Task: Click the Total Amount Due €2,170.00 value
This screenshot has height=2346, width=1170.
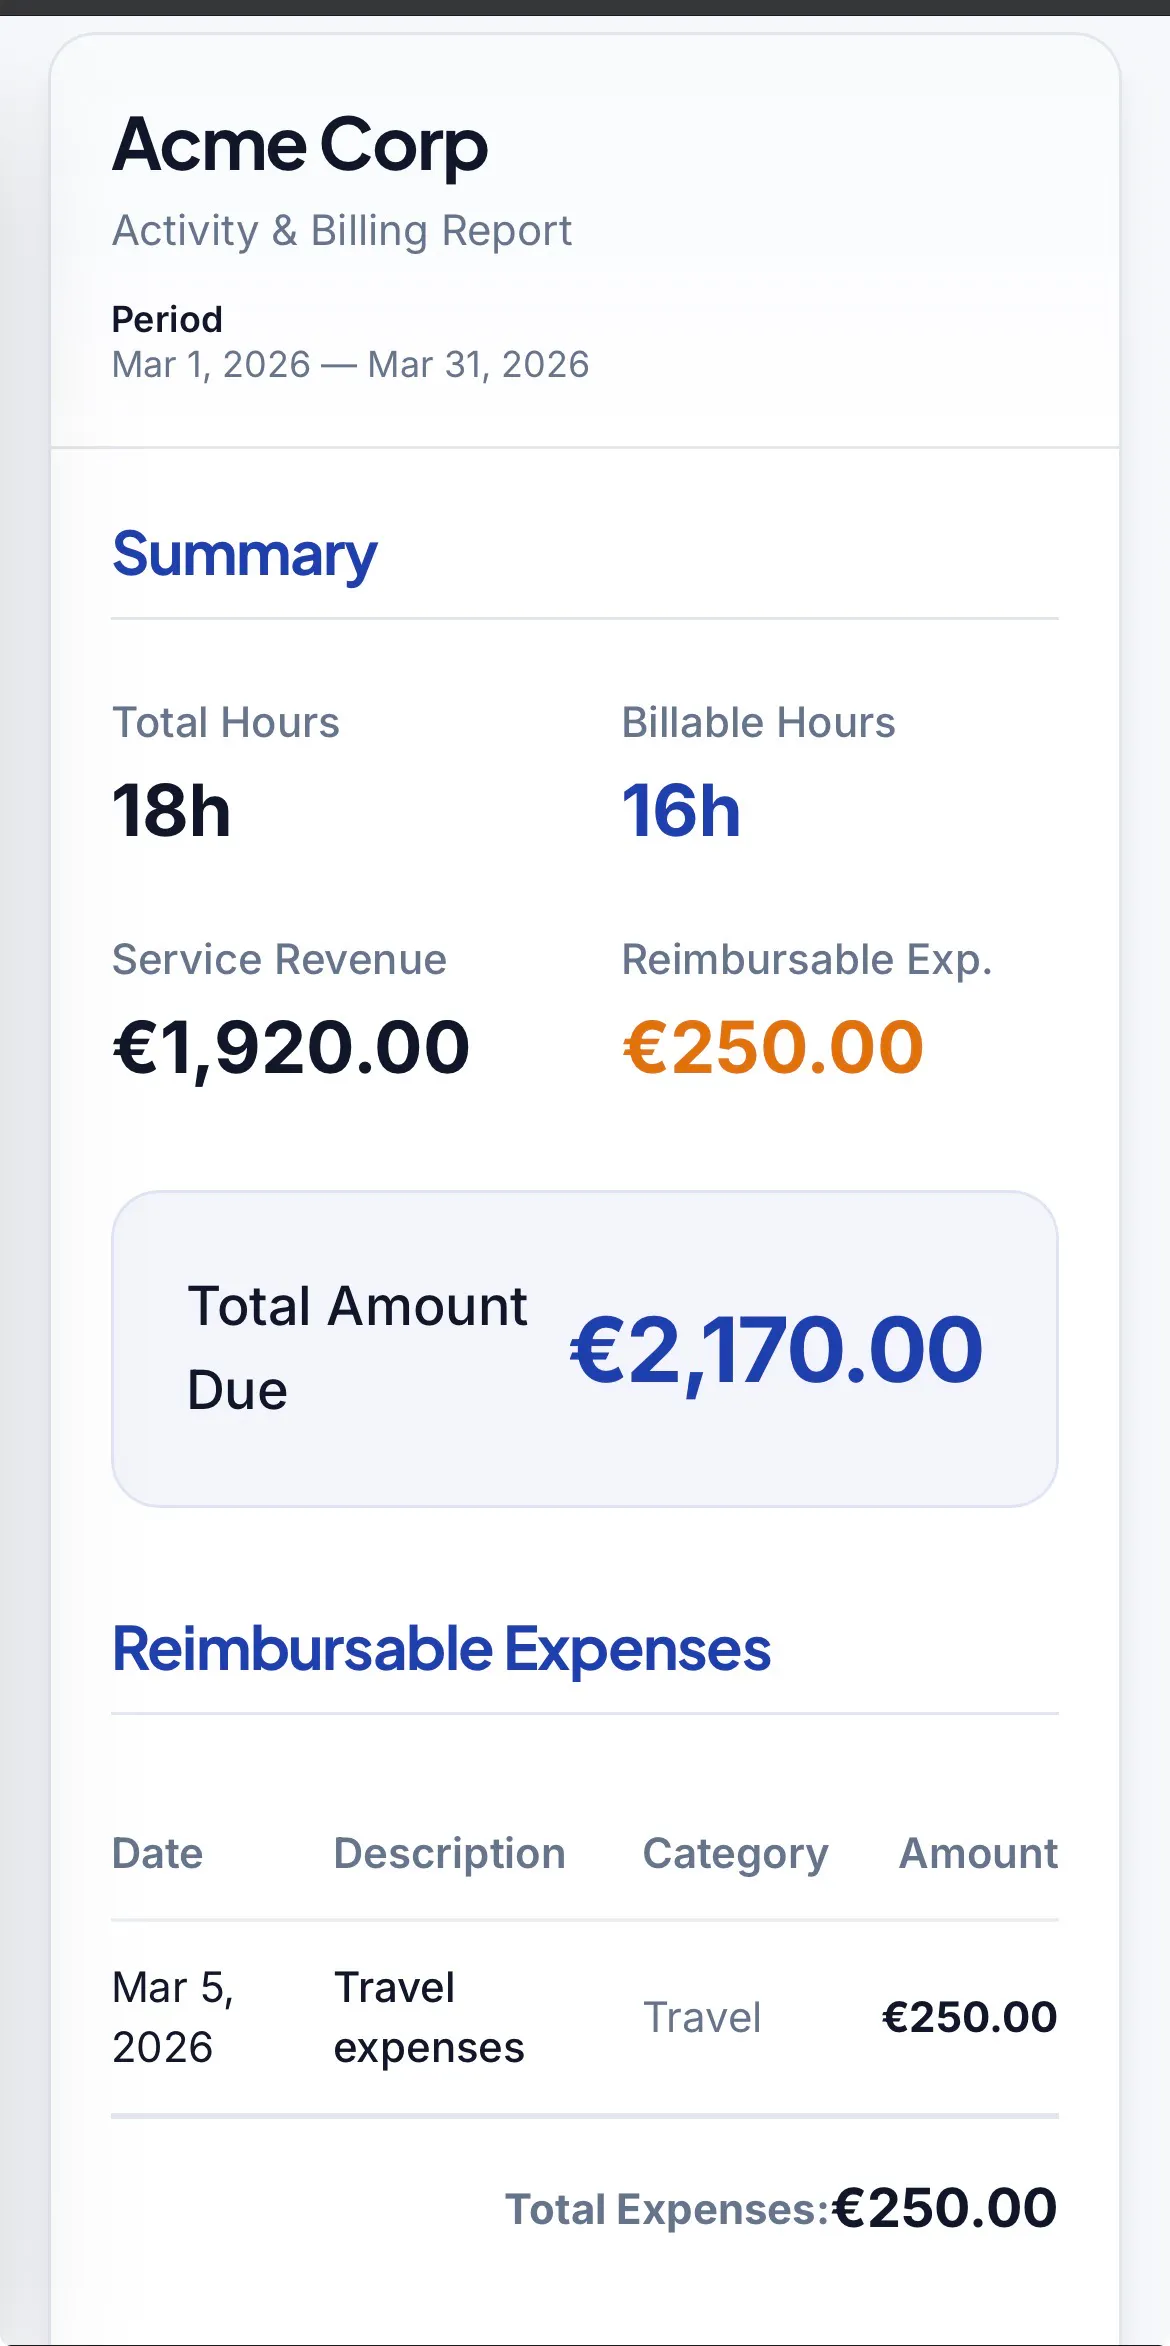Action: click(776, 1350)
